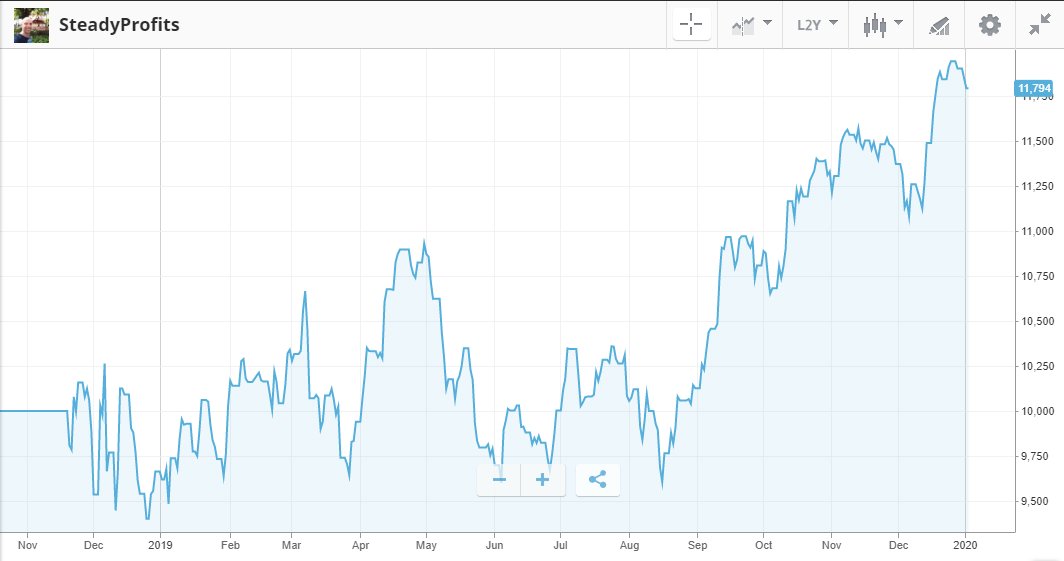Share the chart

pyautogui.click(x=597, y=480)
